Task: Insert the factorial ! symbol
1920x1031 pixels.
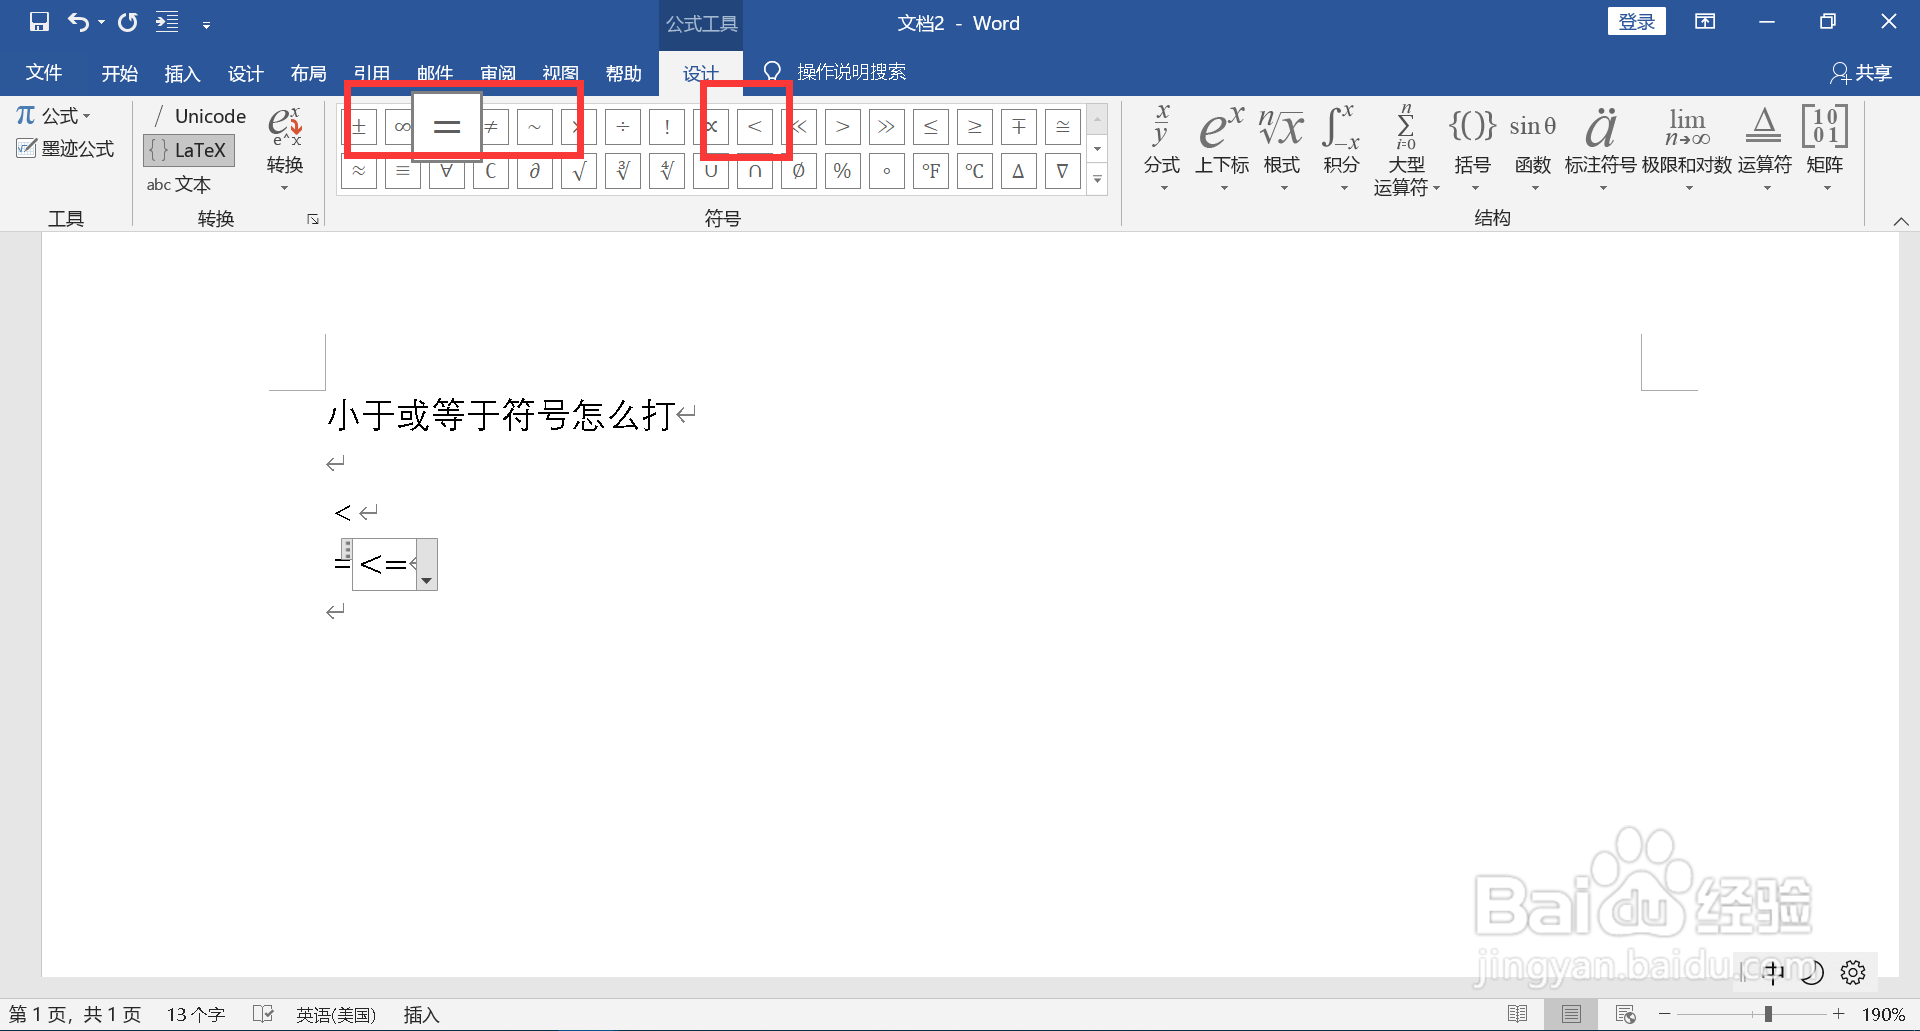Action: click(x=667, y=127)
